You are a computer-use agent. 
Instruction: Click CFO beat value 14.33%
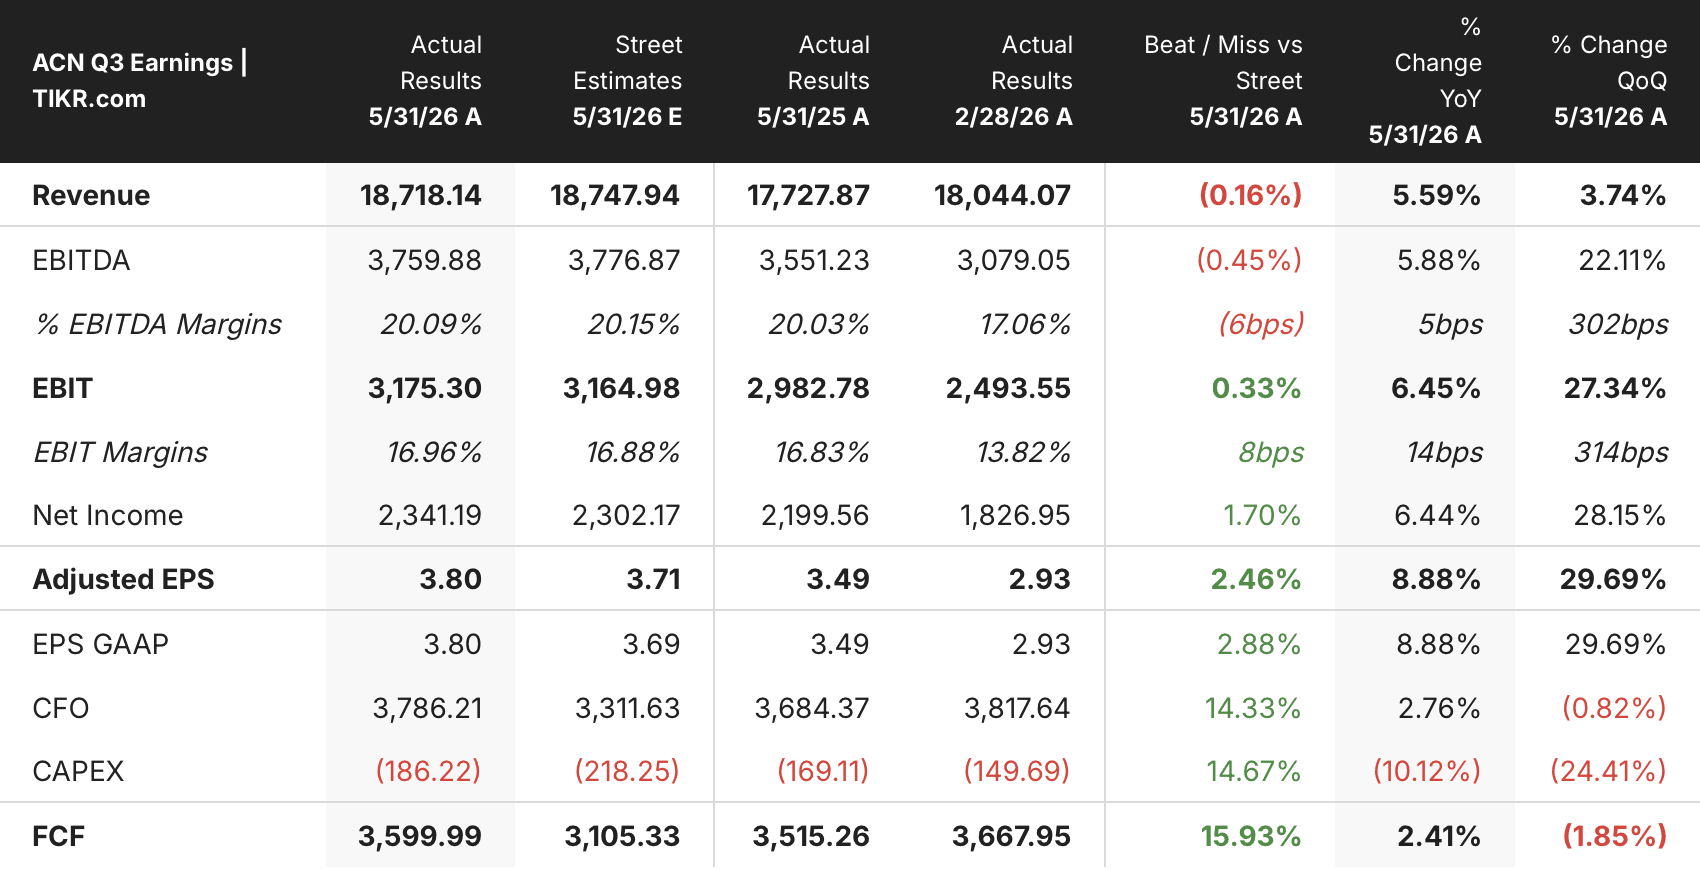point(1253,708)
